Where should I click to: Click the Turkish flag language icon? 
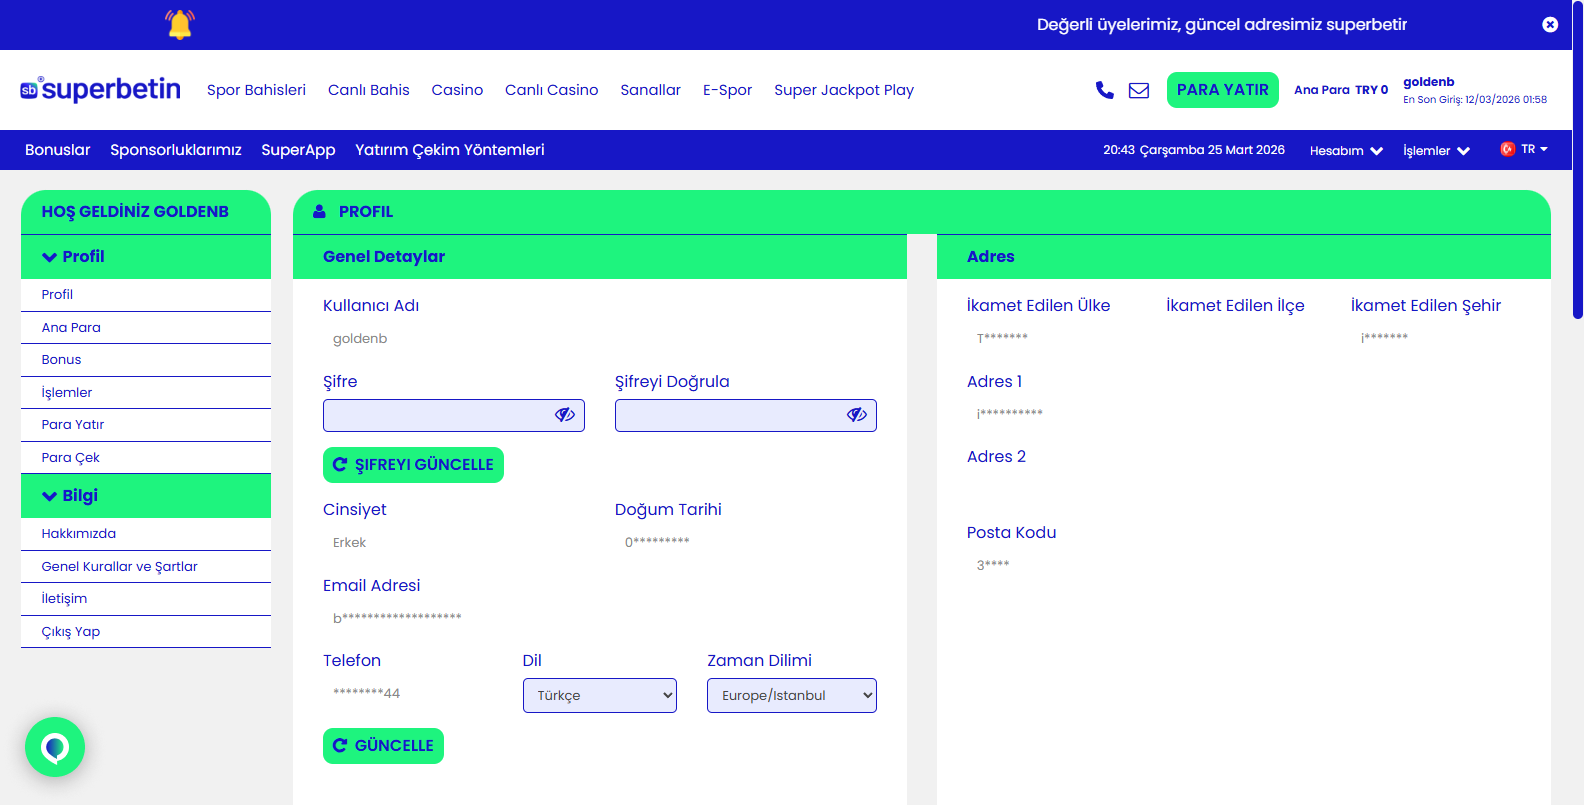(x=1507, y=149)
